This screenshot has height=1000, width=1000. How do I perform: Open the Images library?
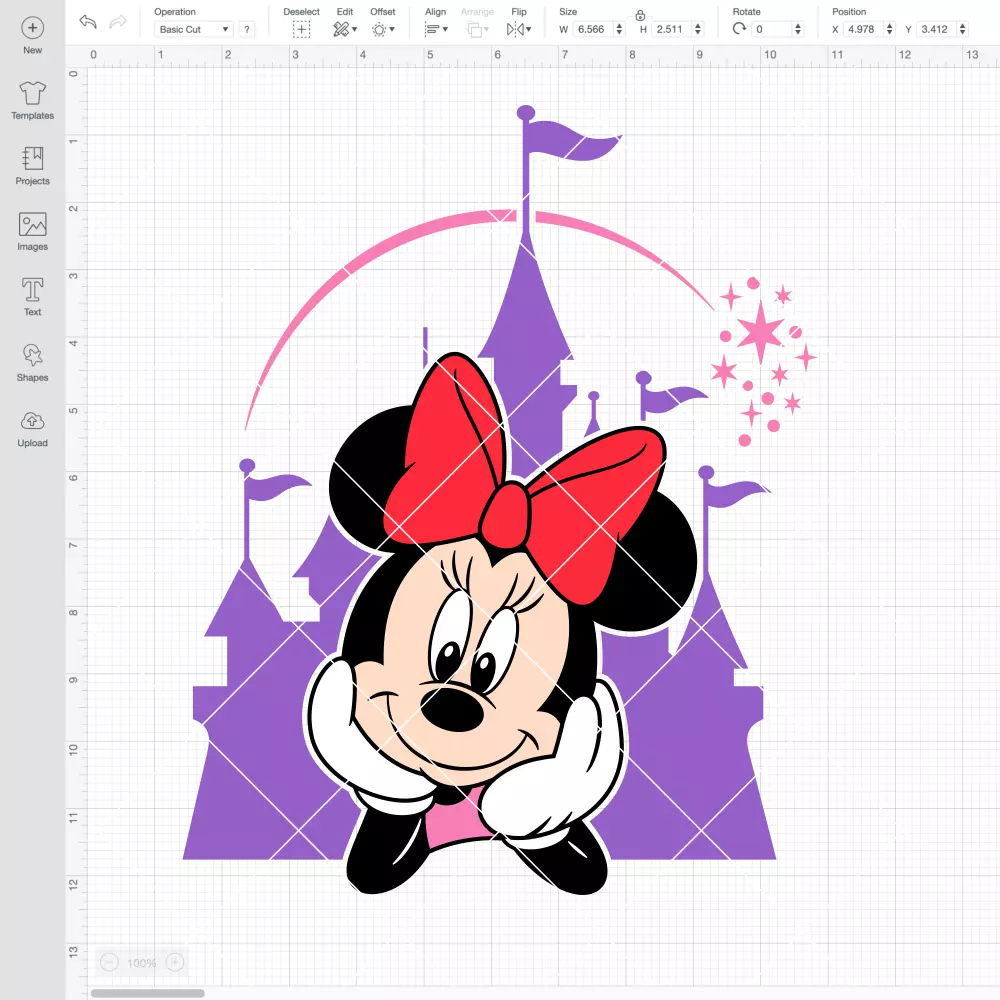point(33,232)
